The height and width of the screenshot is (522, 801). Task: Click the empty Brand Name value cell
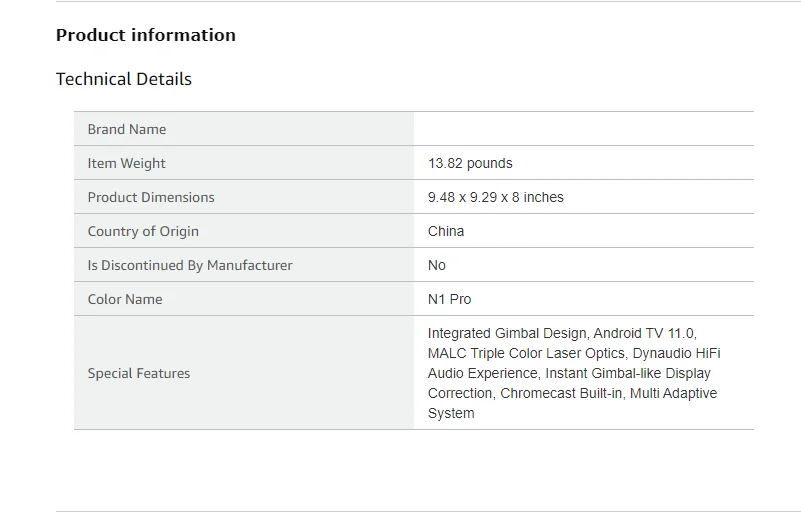[x=583, y=129]
